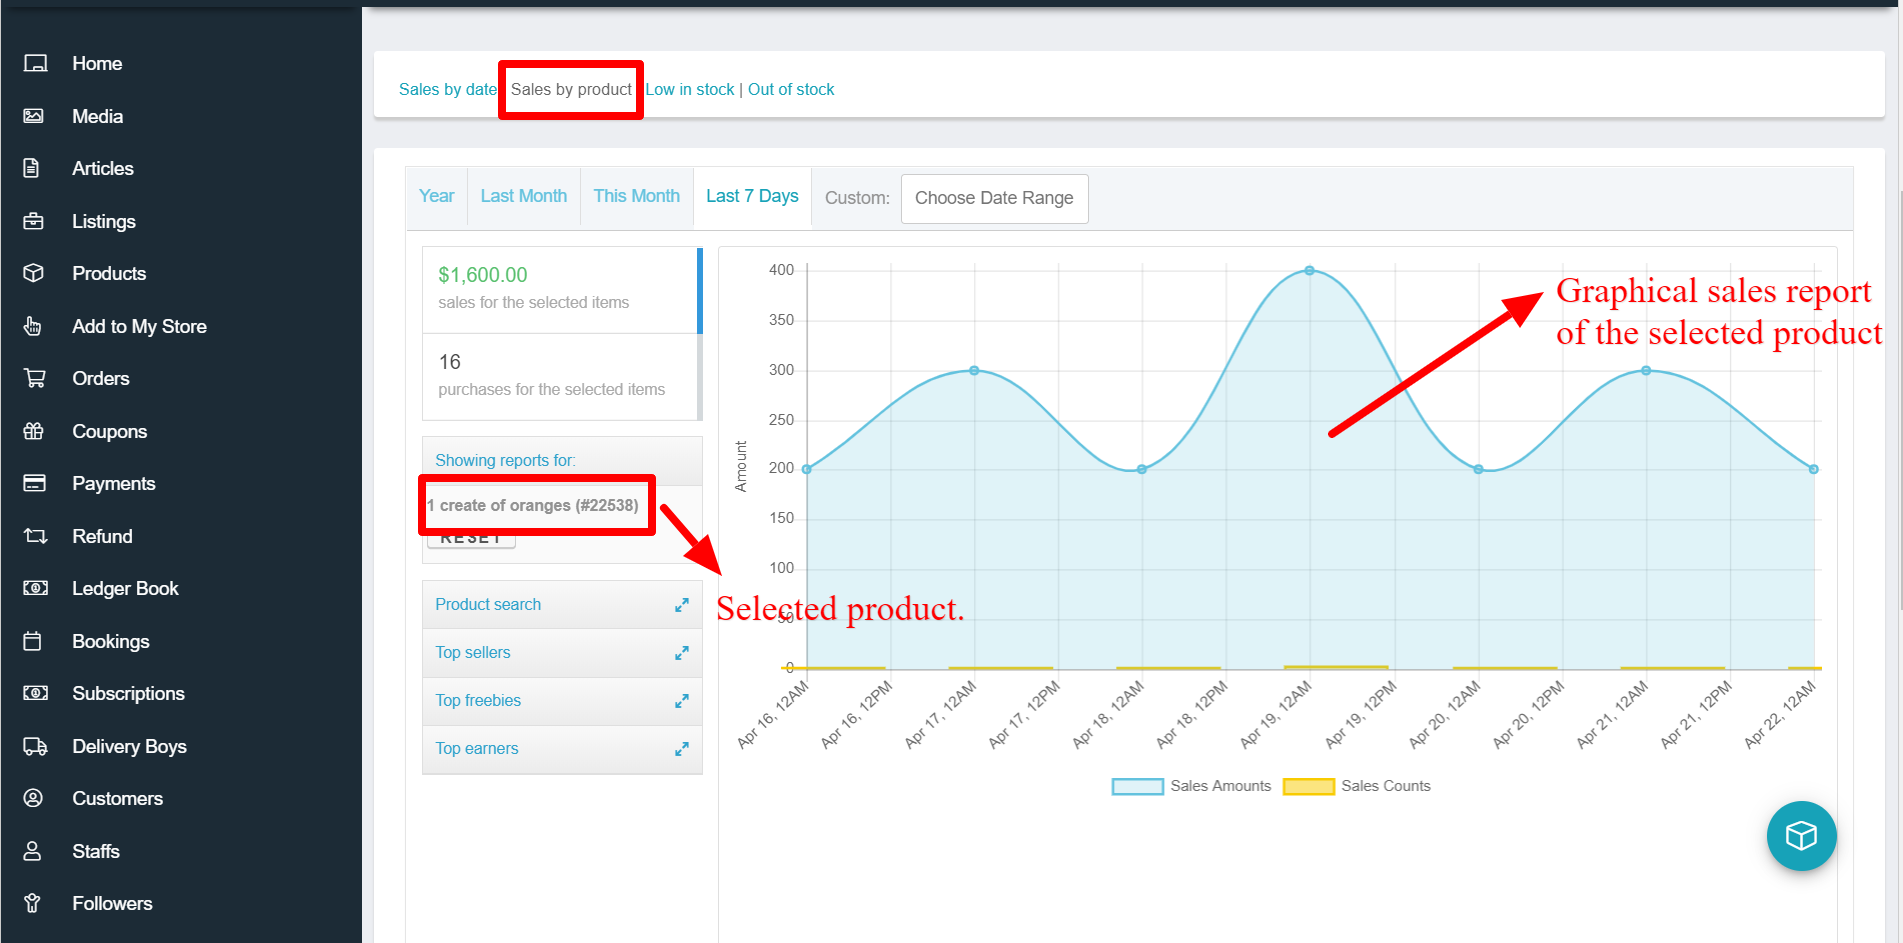Open the floating cube chat button
The height and width of the screenshot is (943, 1903).
pyautogui.click(x=1801, y=836)
